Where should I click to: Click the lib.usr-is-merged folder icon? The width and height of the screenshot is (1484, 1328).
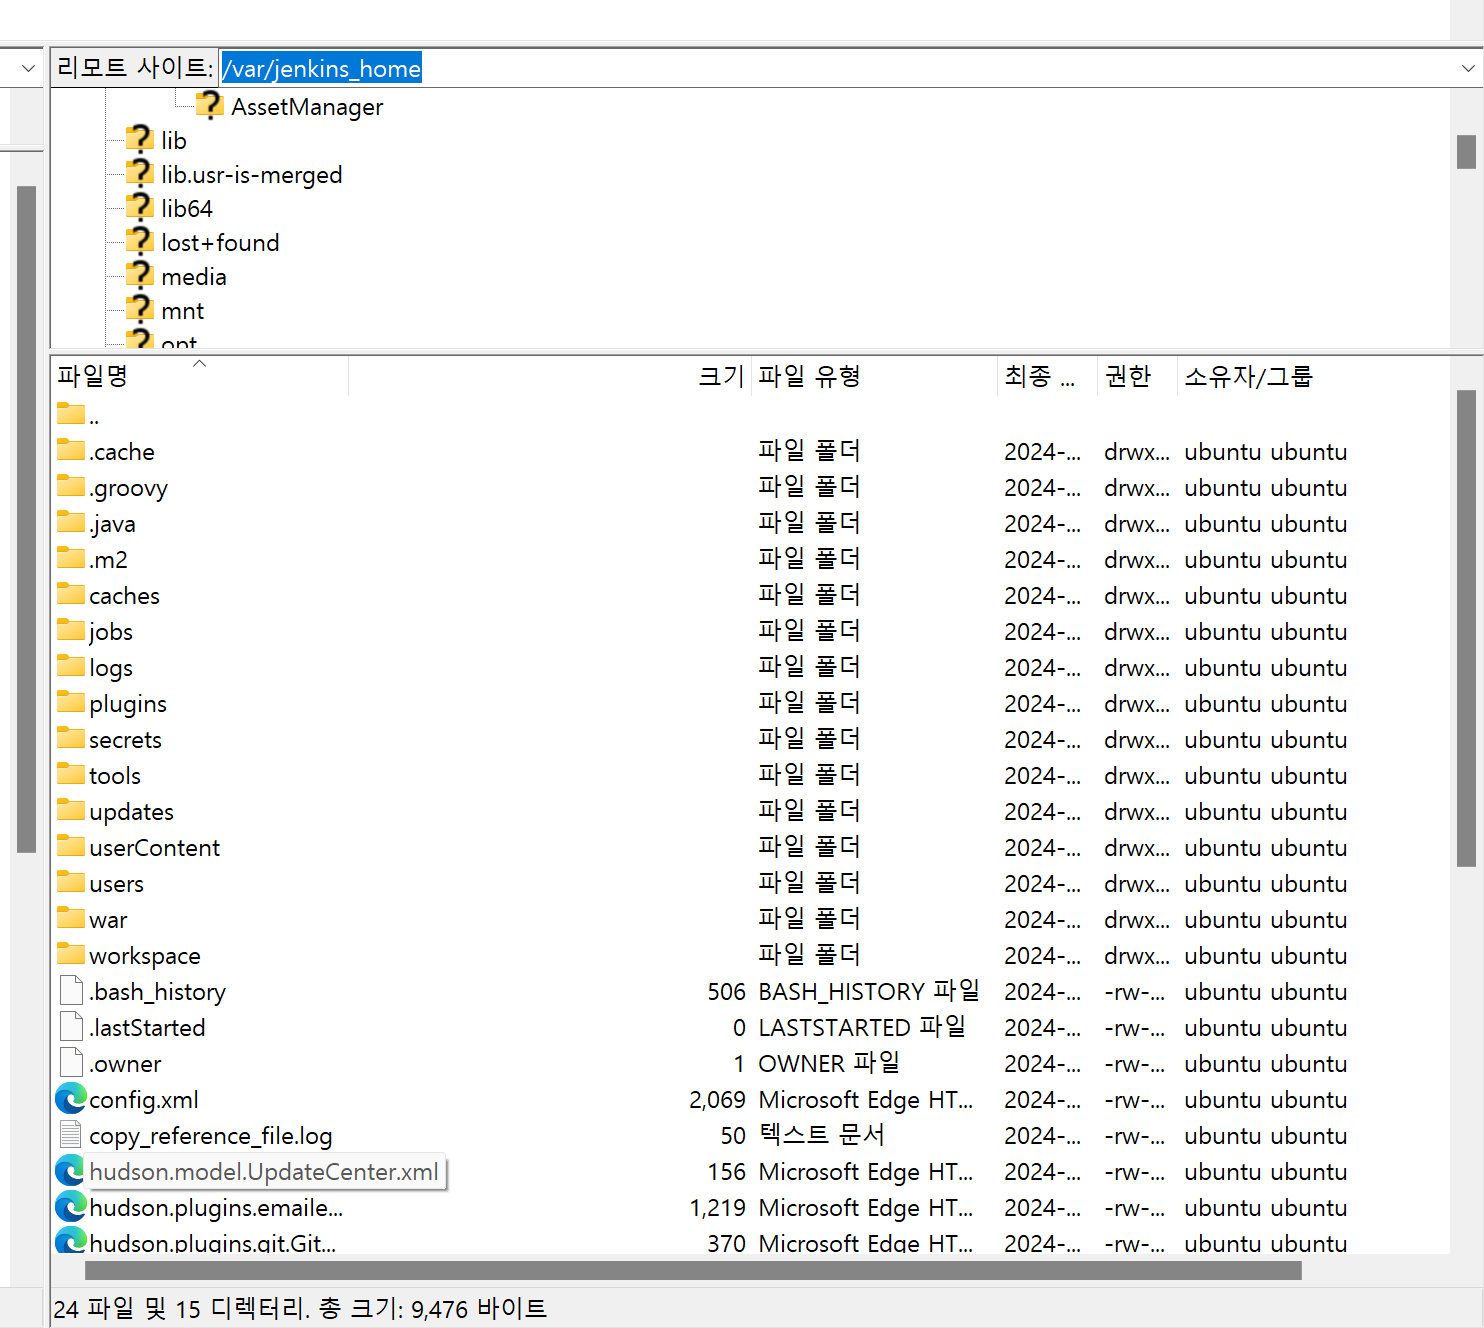(x=139, y=173)
